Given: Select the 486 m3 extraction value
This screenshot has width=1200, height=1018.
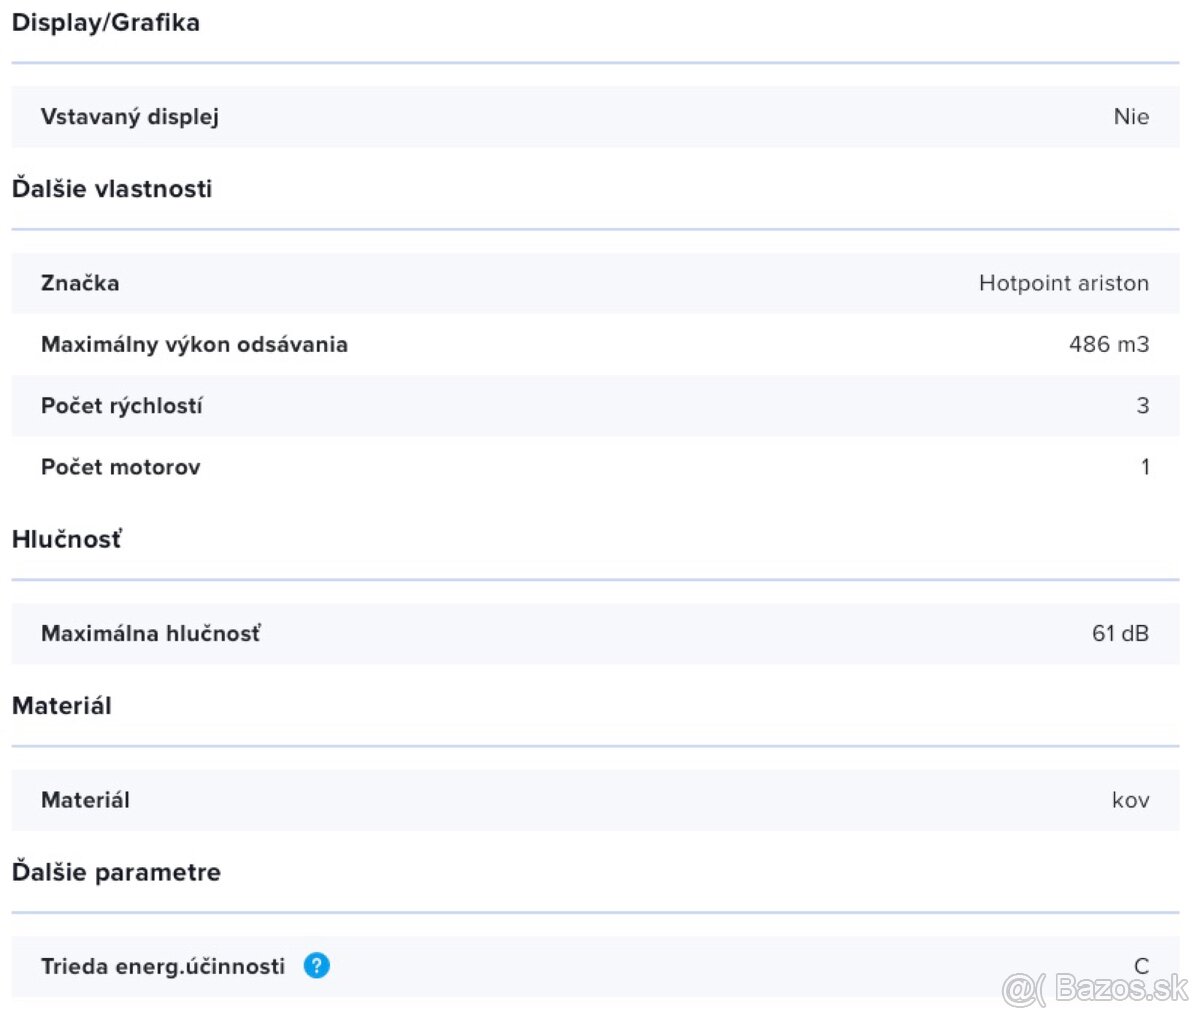Looking at the screenshot, I should tap(1108, 345).
